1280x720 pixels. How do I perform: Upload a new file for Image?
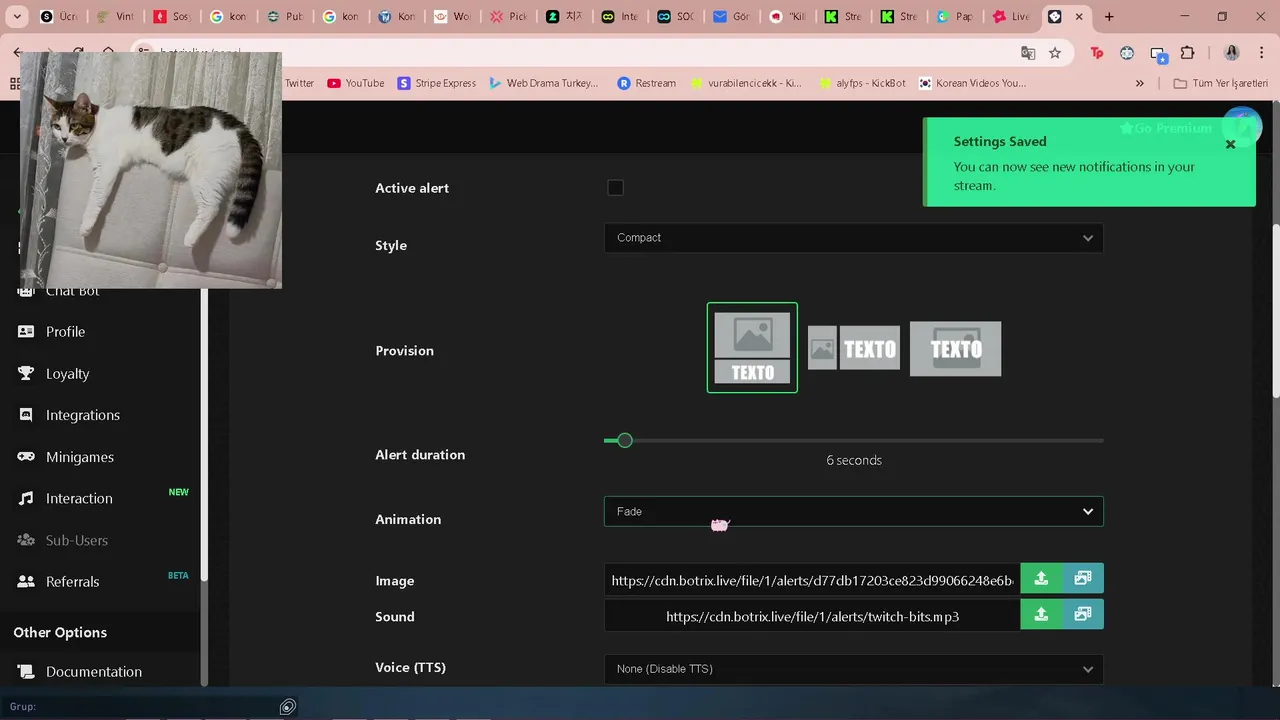click(x=1041, y=578)
